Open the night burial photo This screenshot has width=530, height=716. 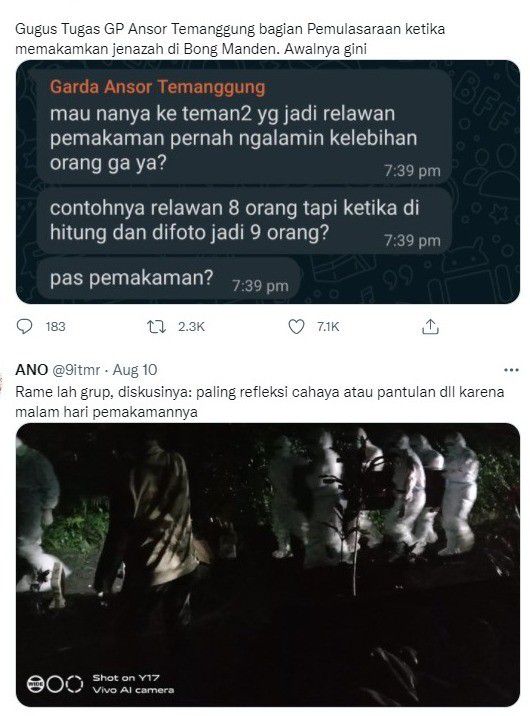tap(268, 565)
